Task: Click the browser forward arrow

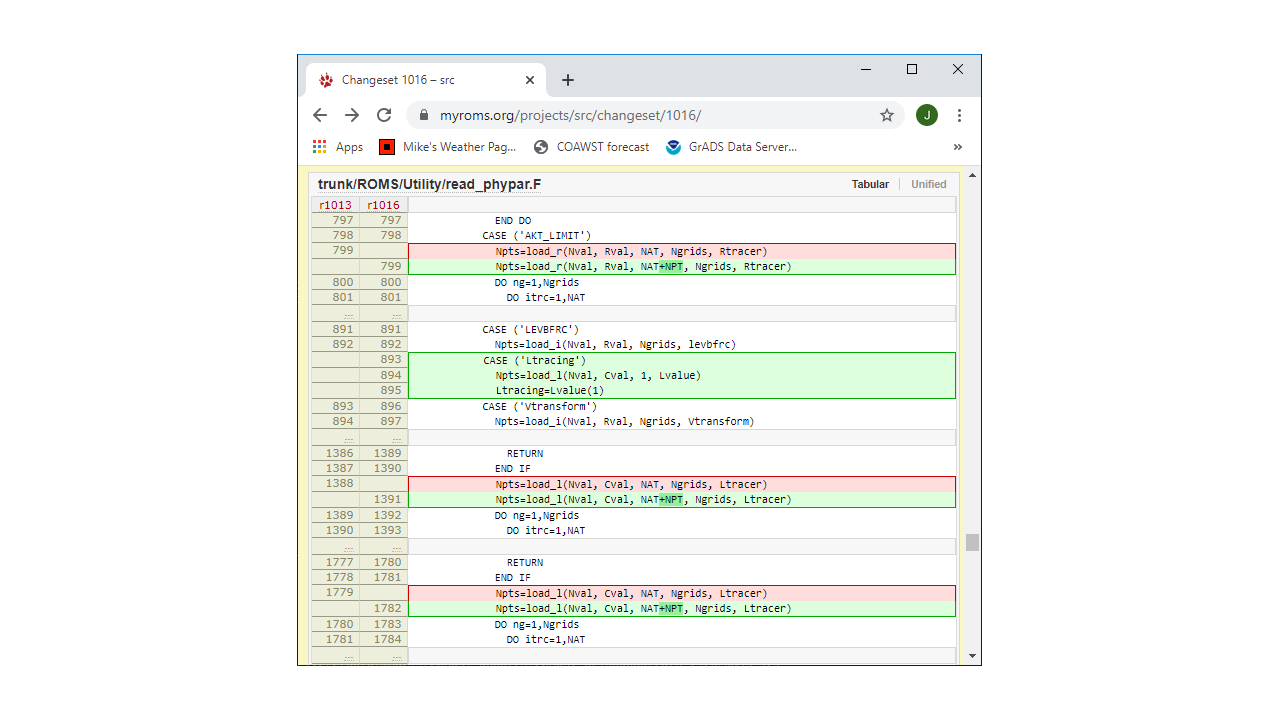Action: tap(352, 115)
